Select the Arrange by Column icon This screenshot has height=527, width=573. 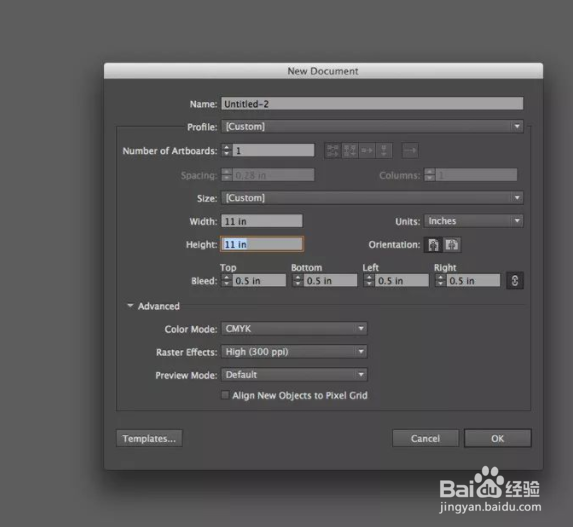pos(384,151)
